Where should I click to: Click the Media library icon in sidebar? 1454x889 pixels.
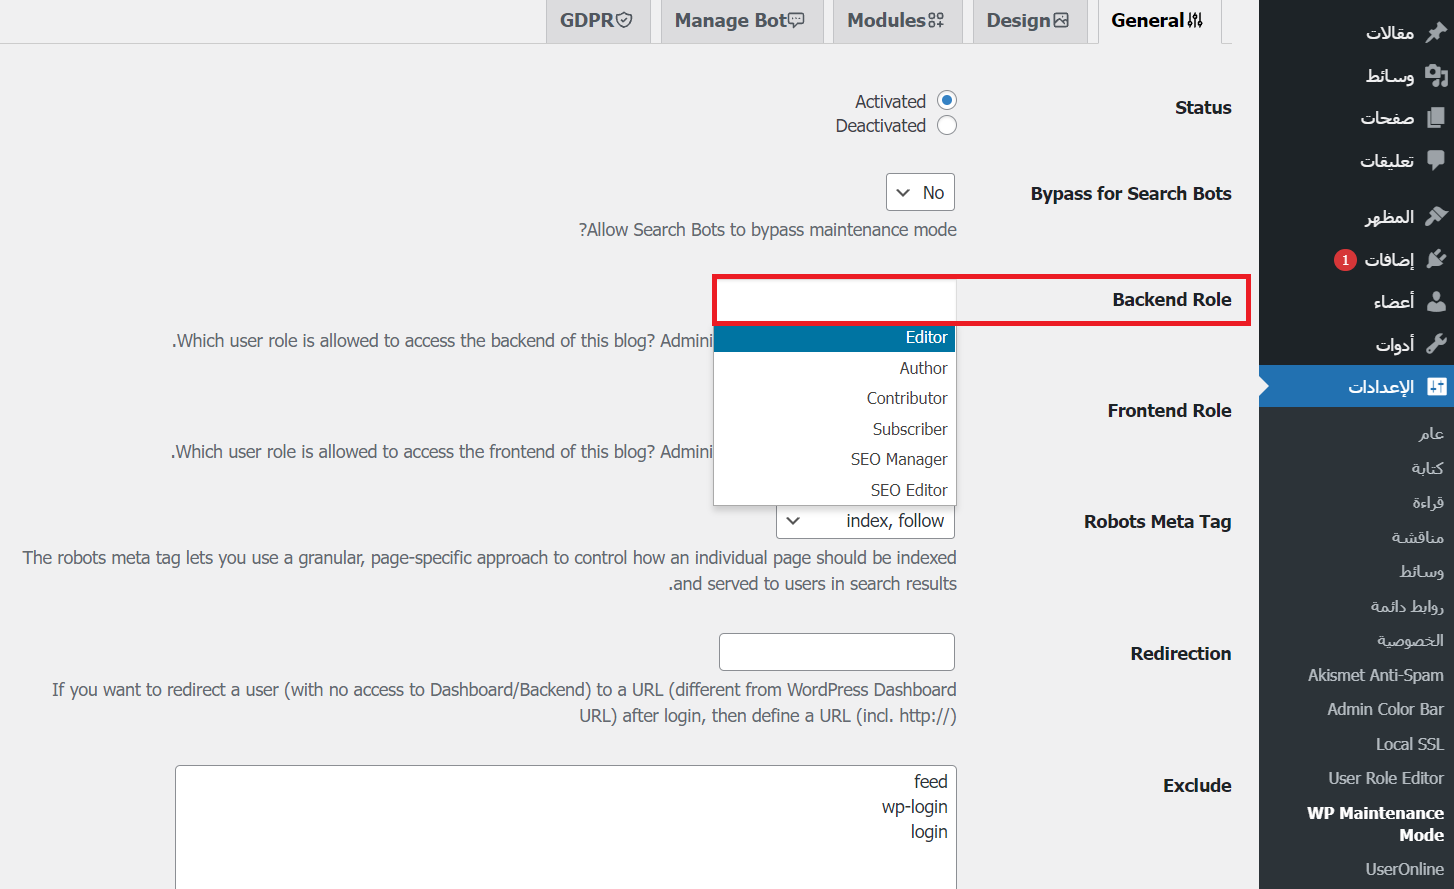(x=1436, y=75)
